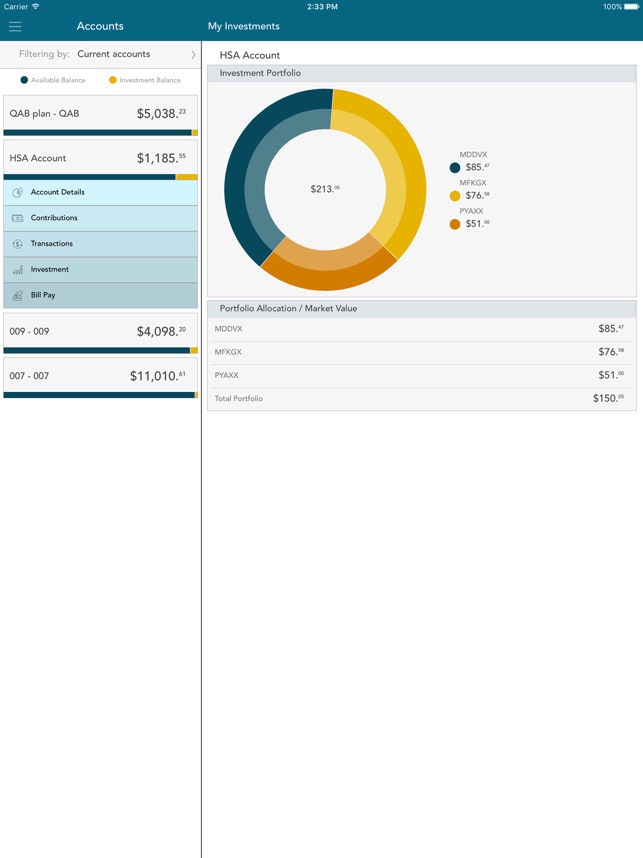The width and height of the screenshot is (643, 858).
Task: Click the Investment Portfolio section header
Action: pos(421,73)
